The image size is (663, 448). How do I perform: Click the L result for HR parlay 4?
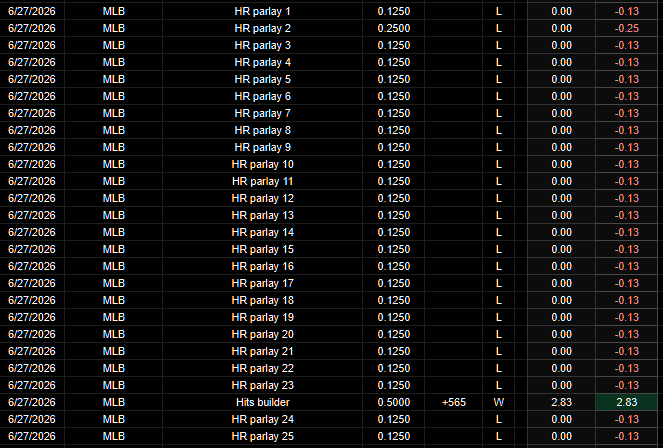pos(499,62)
